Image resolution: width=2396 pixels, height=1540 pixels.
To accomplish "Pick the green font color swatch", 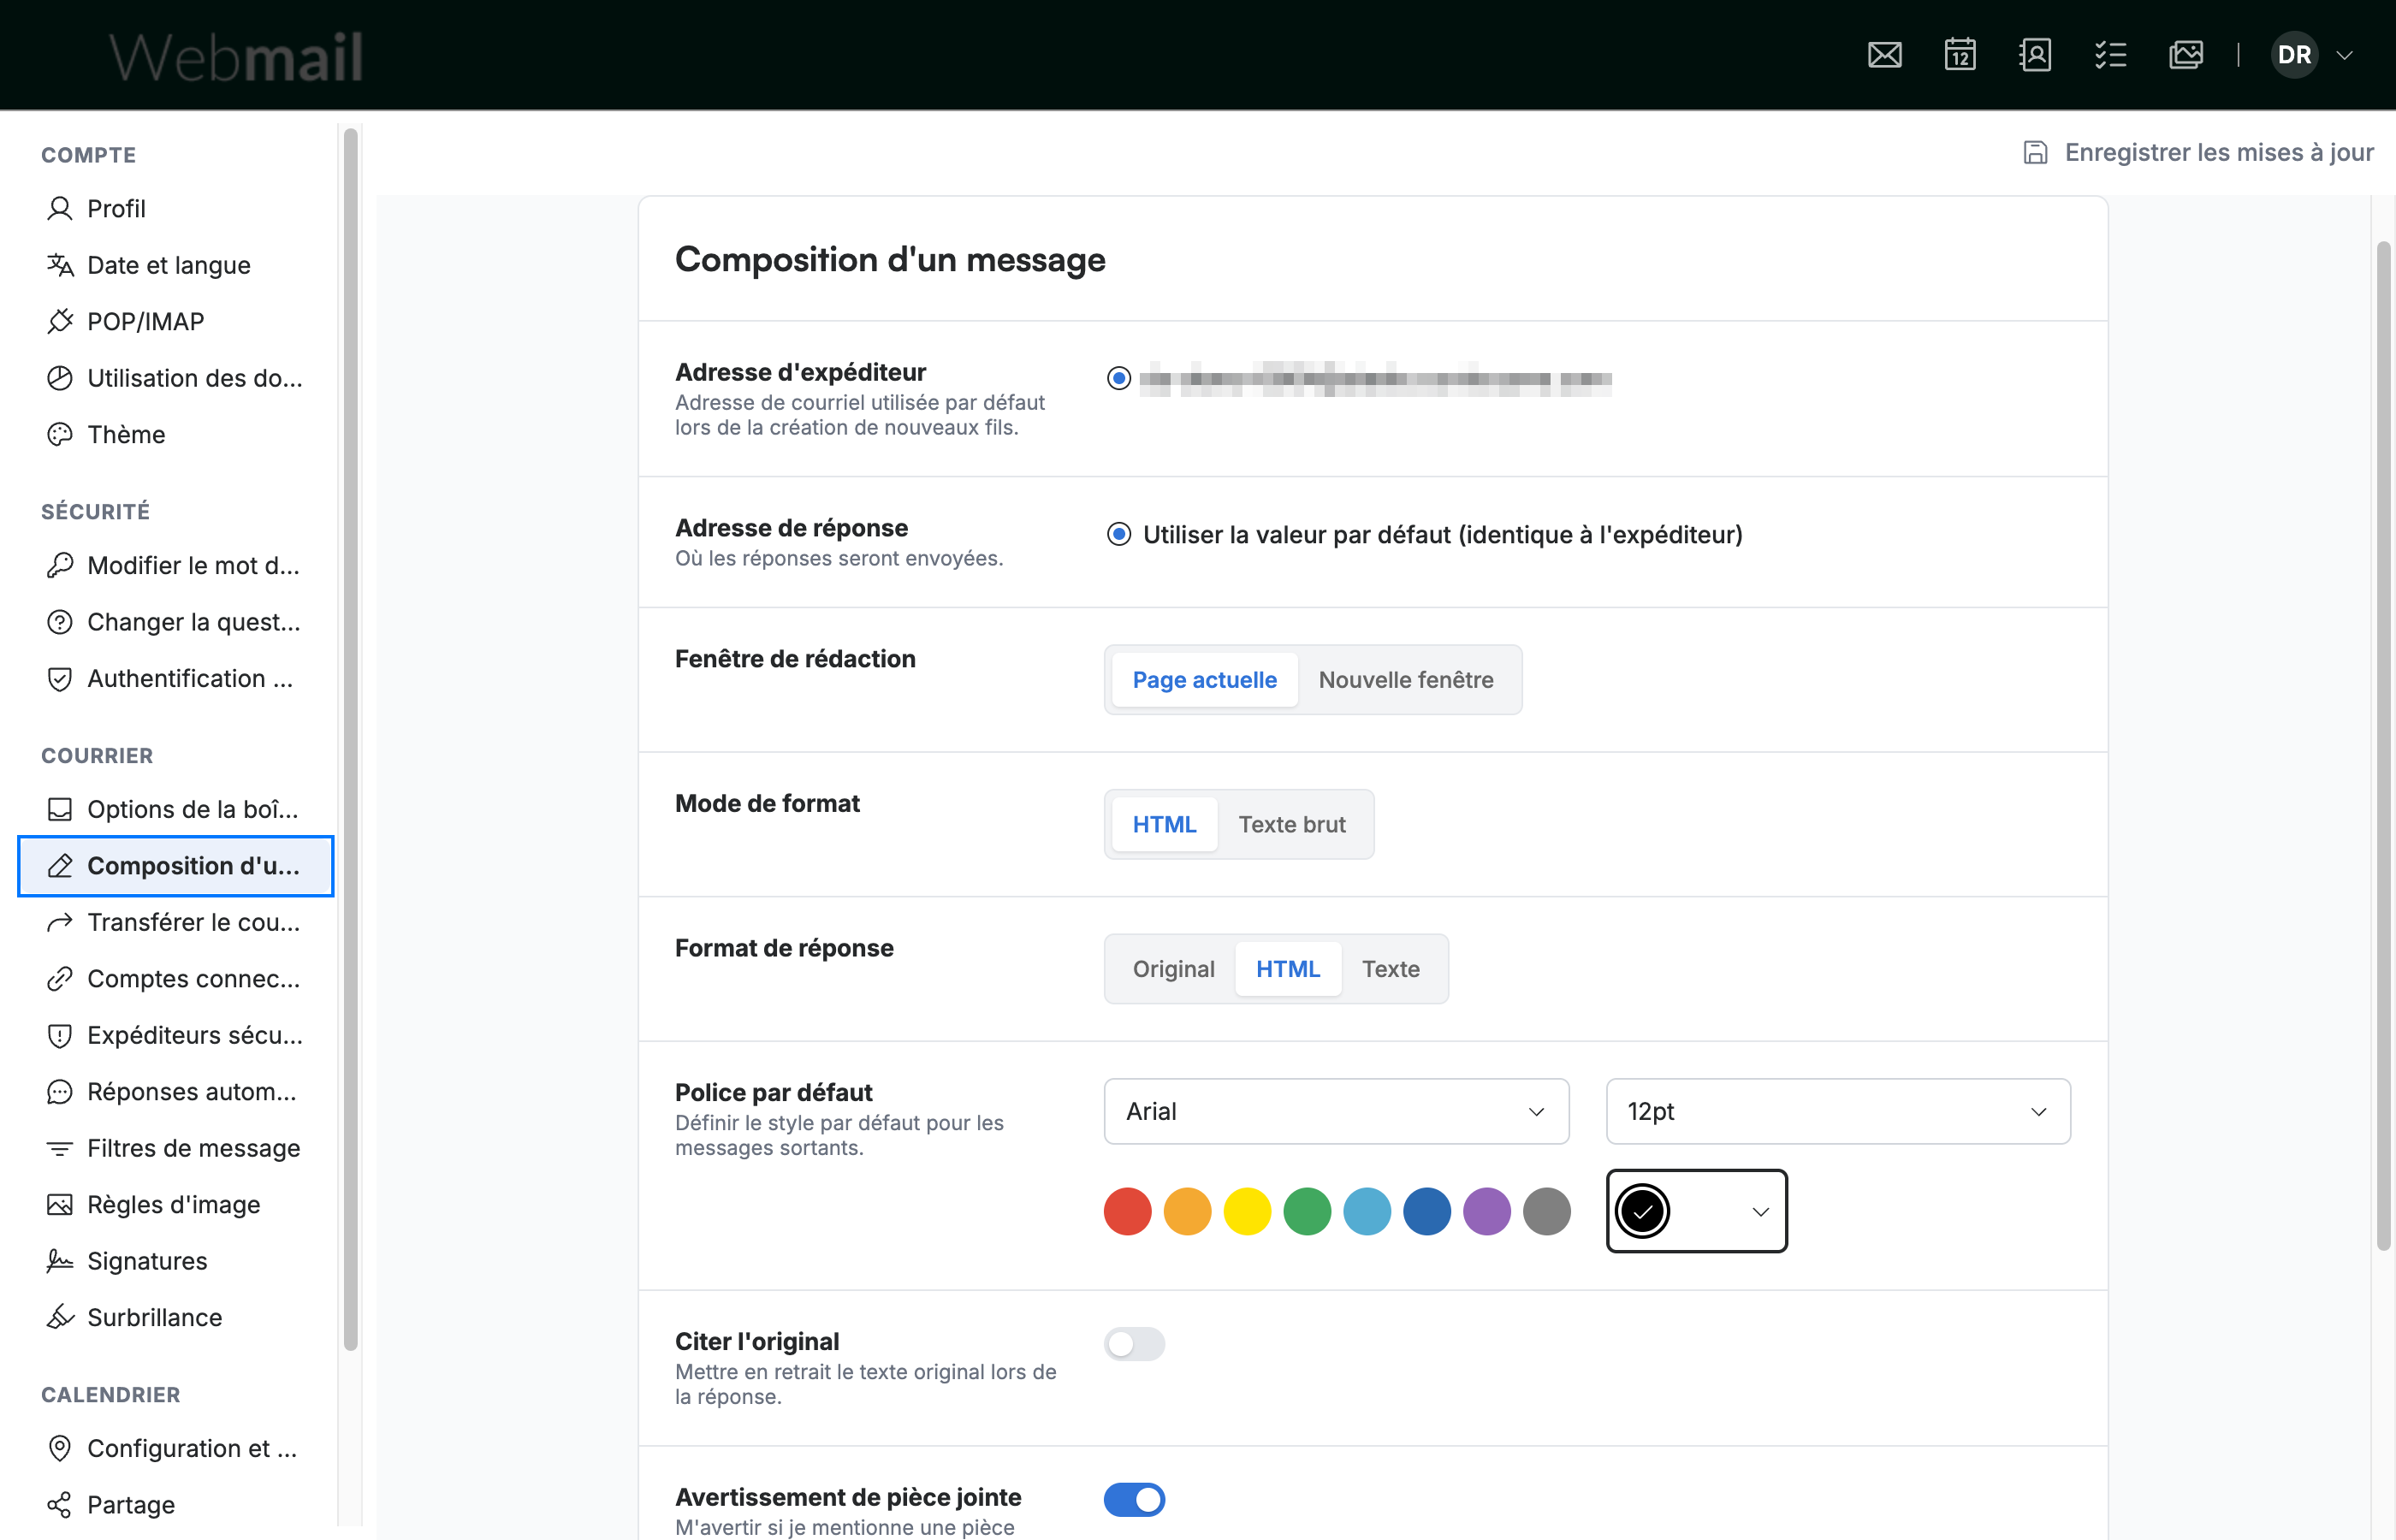I will click(x=1307, y=1211).
